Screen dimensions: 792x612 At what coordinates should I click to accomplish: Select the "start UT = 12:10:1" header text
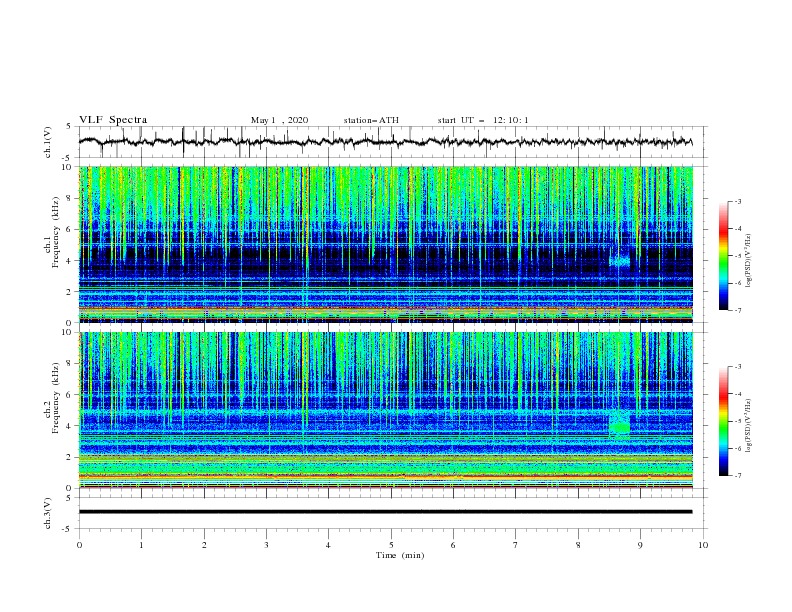(483, 120)
